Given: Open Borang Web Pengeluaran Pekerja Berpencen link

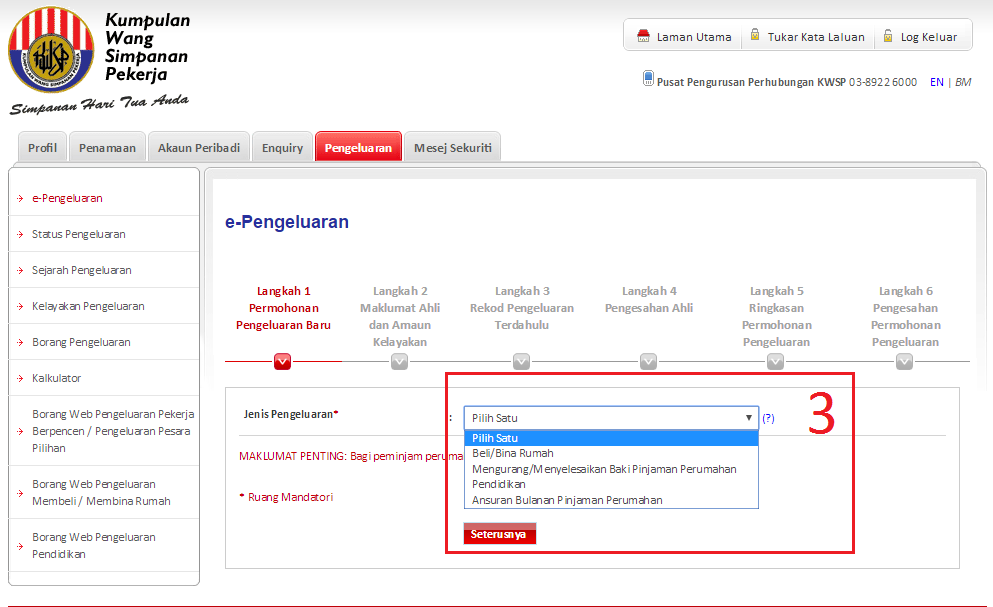Looking at the screenshot, I should [113, 431].
